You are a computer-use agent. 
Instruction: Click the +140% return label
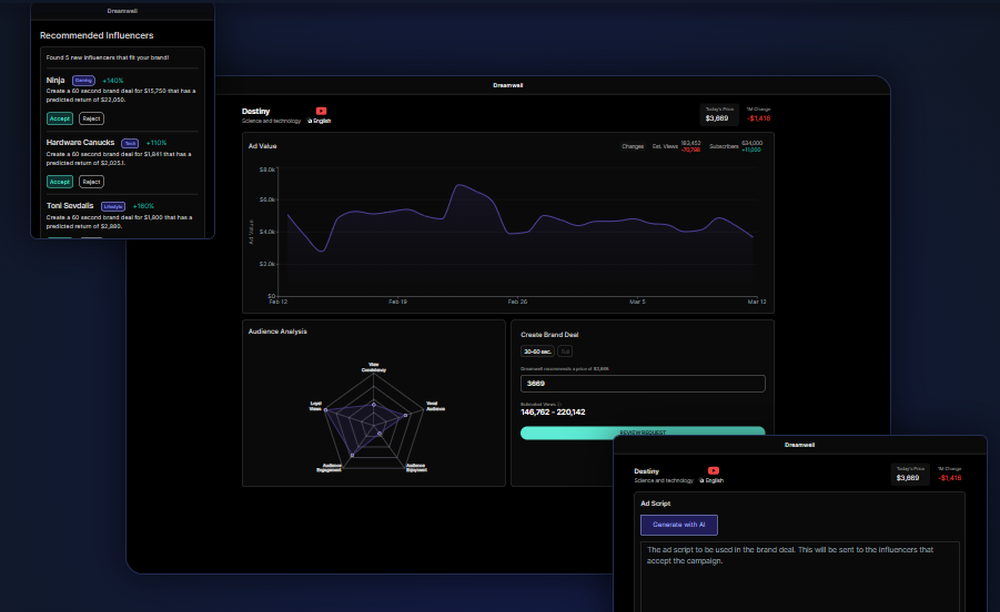click(113, 81)
